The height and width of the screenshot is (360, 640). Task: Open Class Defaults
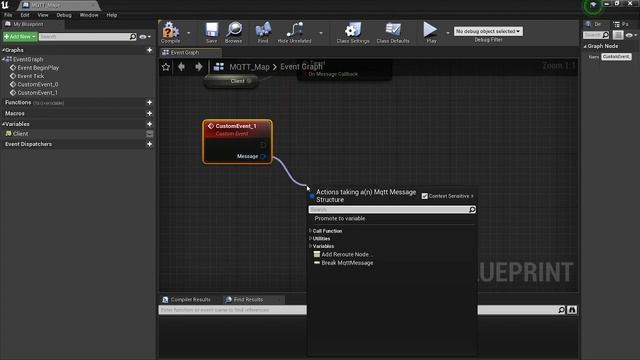coord(393,33)
